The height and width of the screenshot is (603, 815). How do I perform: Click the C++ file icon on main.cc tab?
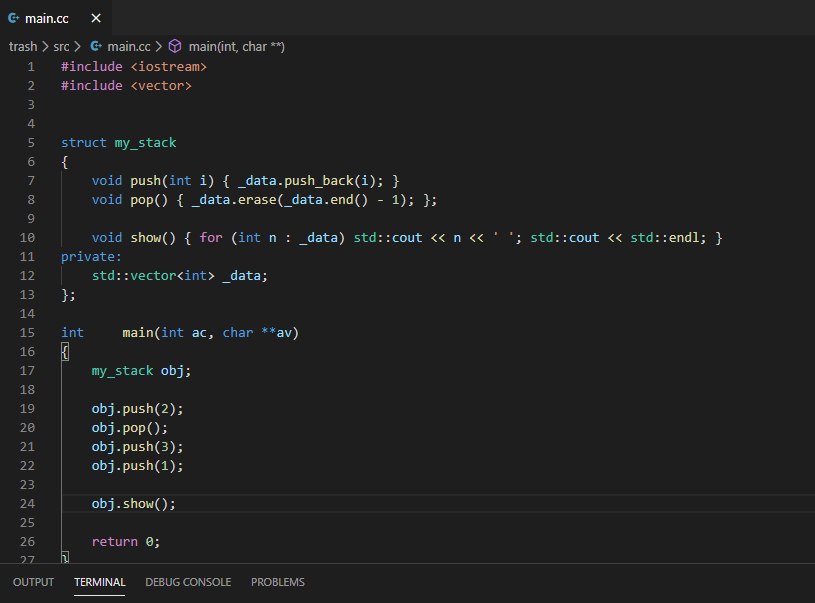click(14, 18)
